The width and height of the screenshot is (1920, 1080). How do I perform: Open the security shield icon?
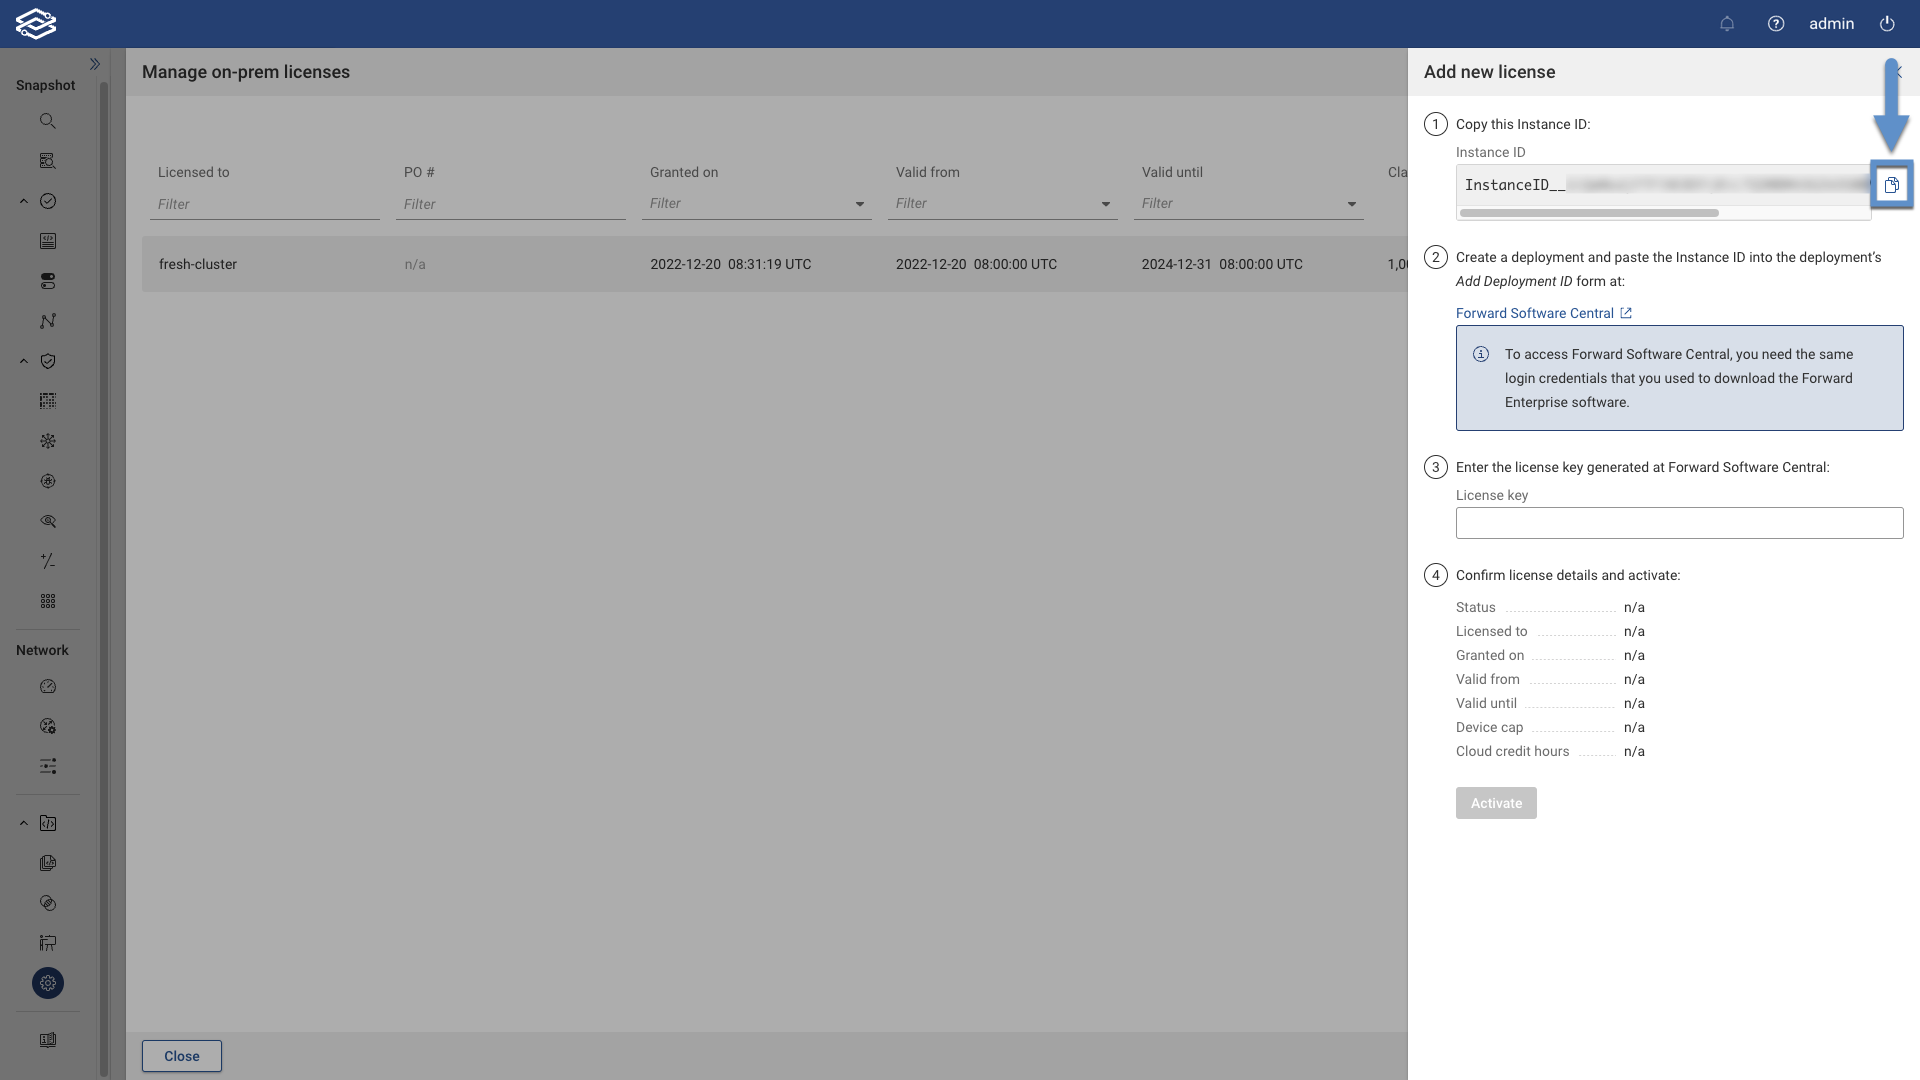[x=47, y=361]
